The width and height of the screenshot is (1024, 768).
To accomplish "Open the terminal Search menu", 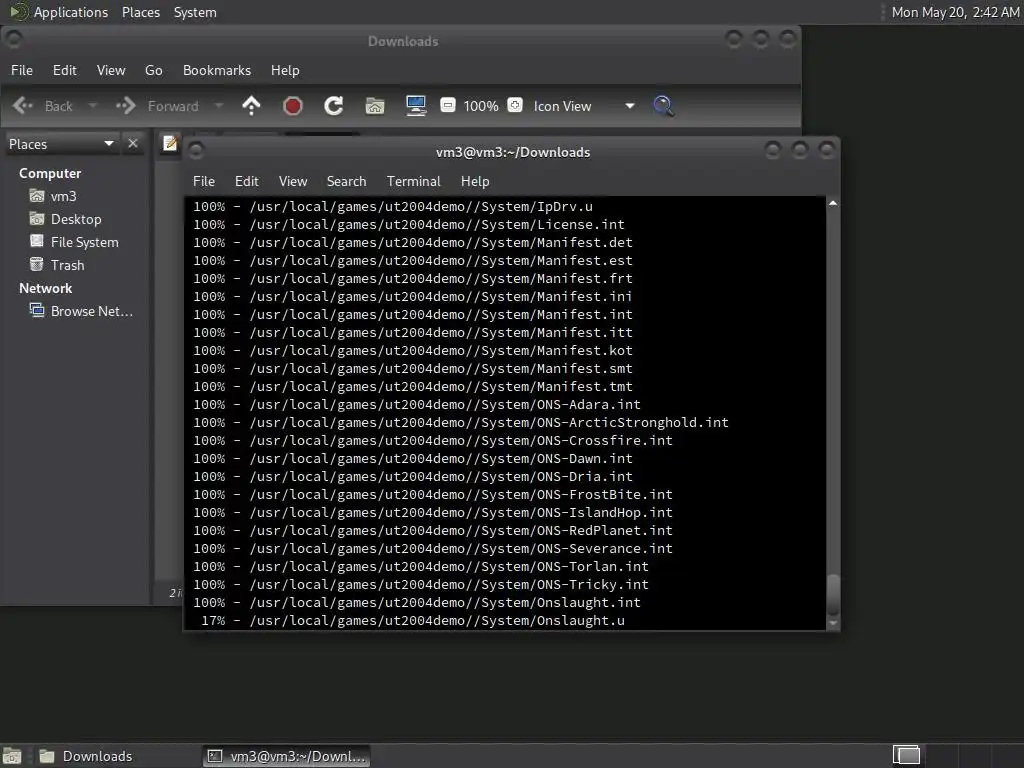I will [347, 181].
